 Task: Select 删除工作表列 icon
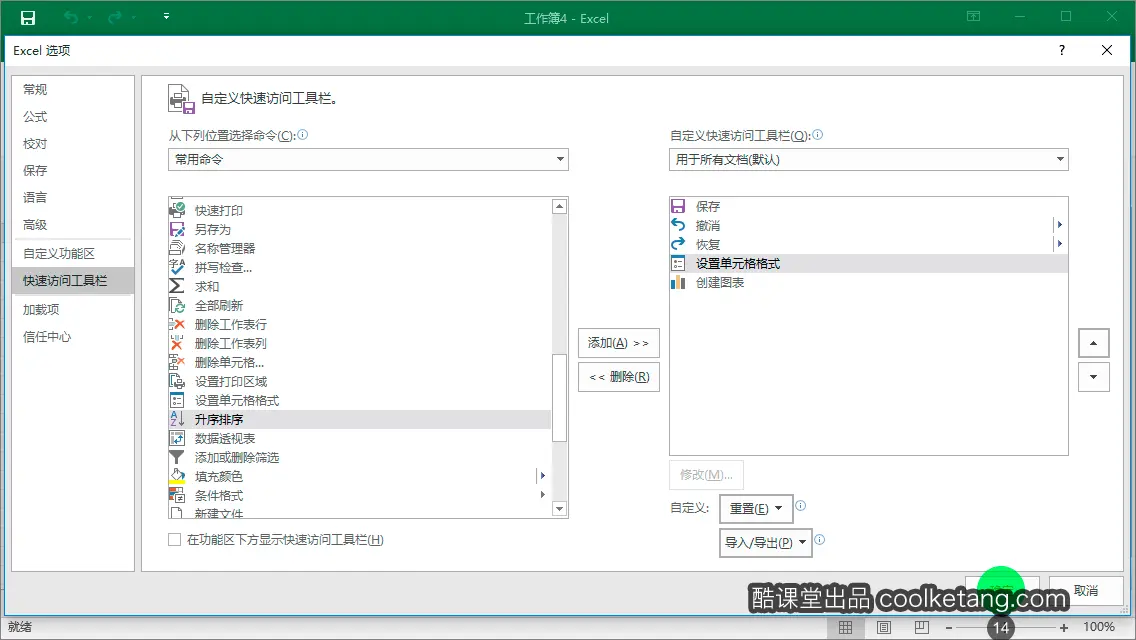click(177, 343)
